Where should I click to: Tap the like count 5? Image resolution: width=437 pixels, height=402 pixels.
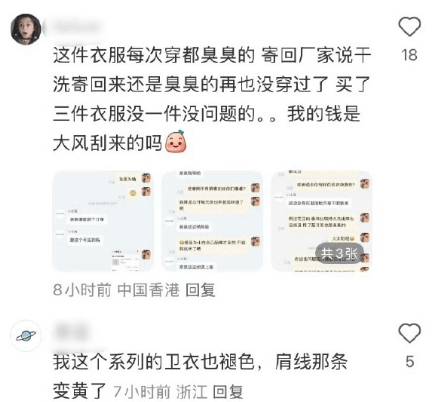pyautogui.click(x=410, y=362)
